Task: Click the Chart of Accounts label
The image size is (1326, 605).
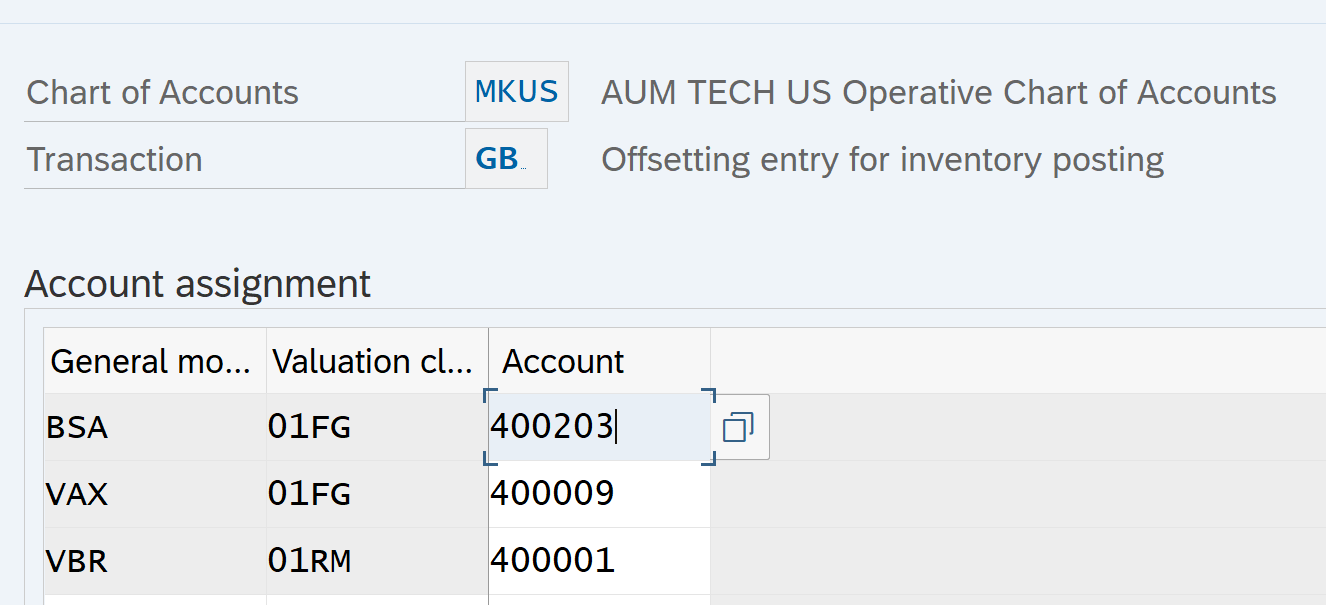Action: pyautogui.click(x=162, y=93)
